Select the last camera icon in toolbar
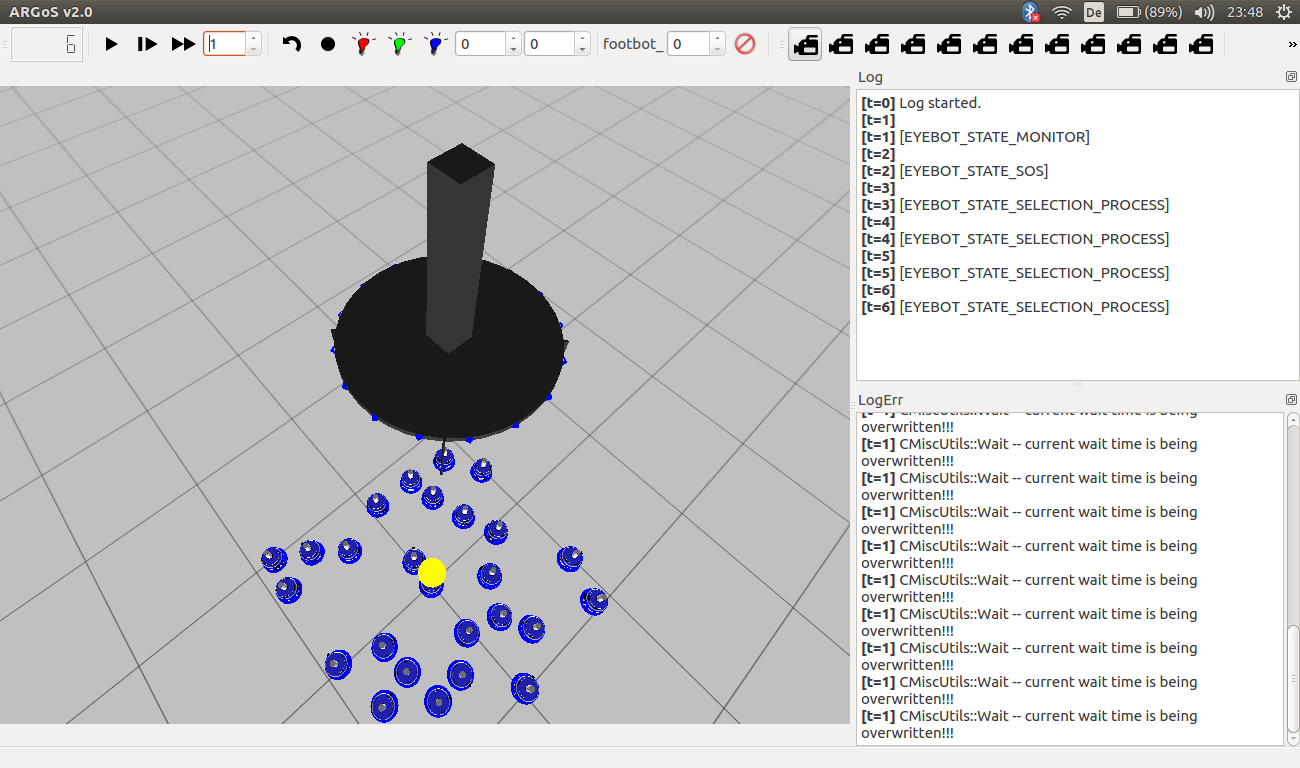The width and height of the screenshot is (1300, 768). click(x=1201, y=44)
